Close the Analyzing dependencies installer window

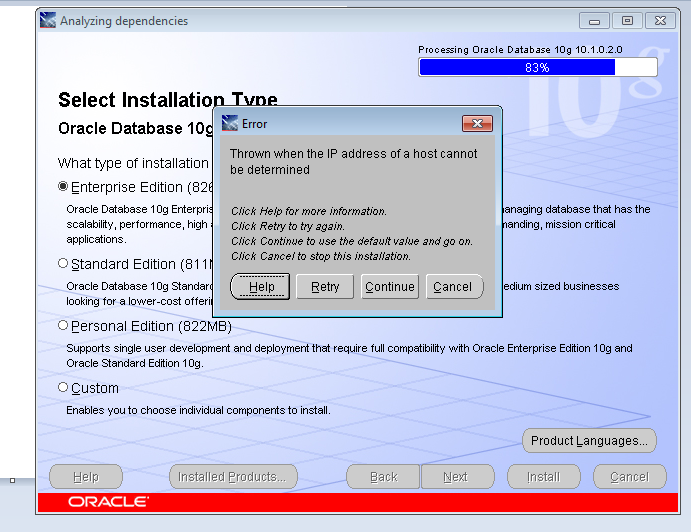660,20
